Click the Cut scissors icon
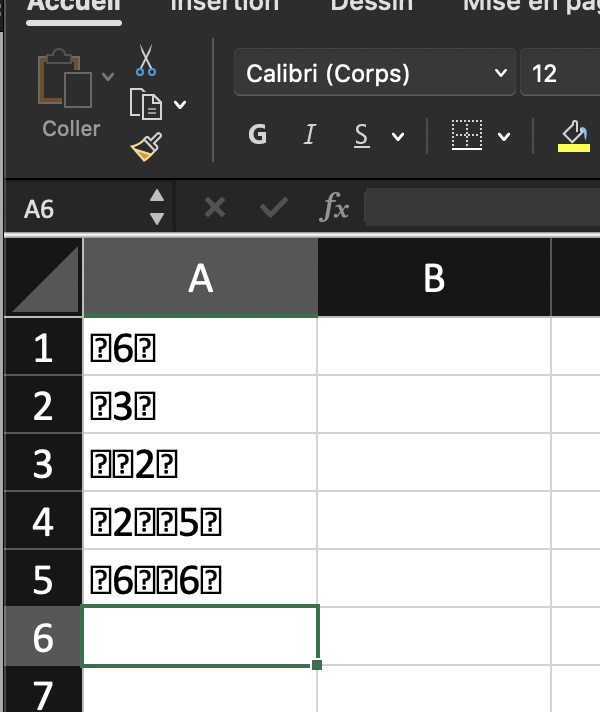Image resolution: width=600 pixels, height=712 pixels. point(146,60)
